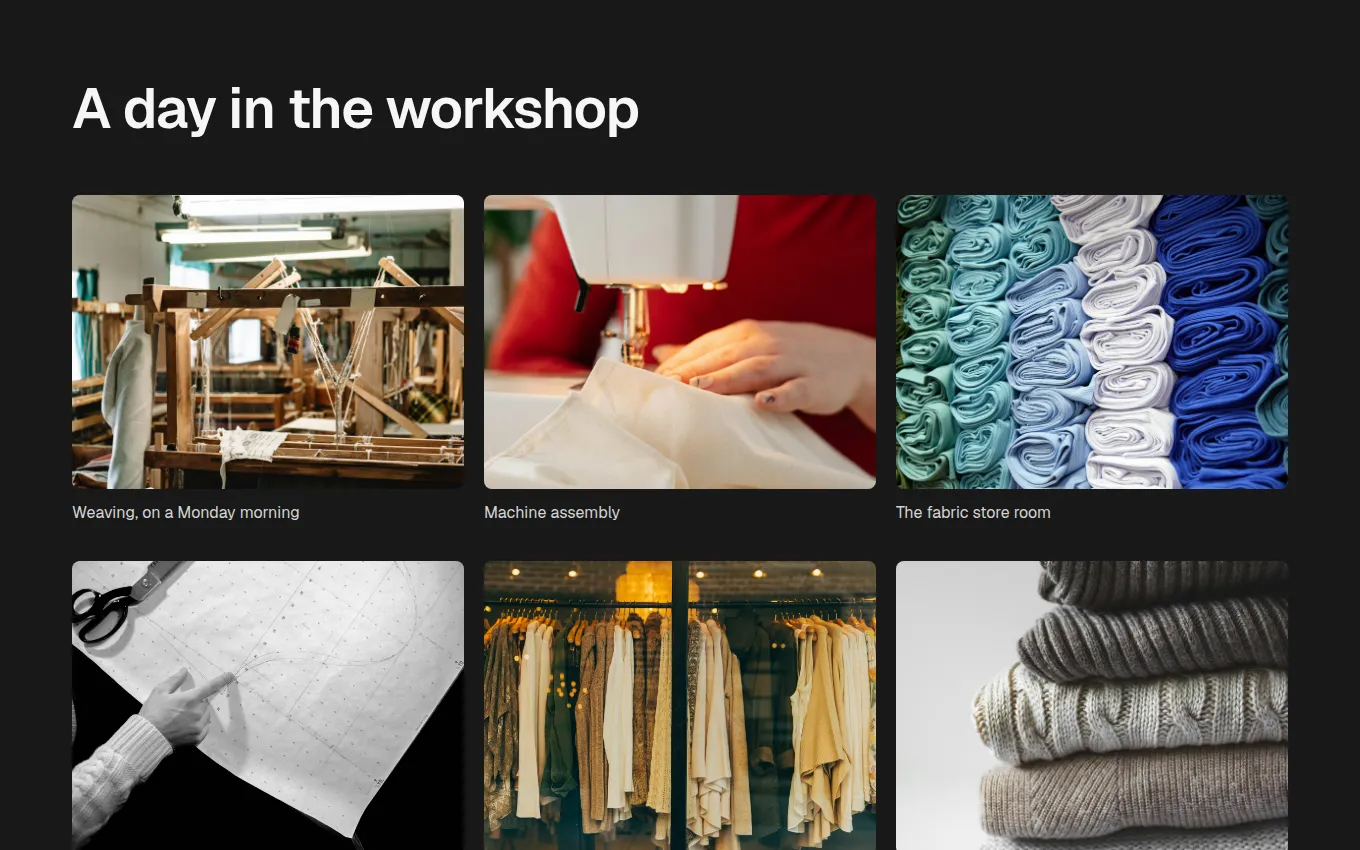Select the caption 'The fabric store room'
Screen dimensions: 1360x850
tap(973, 513)
